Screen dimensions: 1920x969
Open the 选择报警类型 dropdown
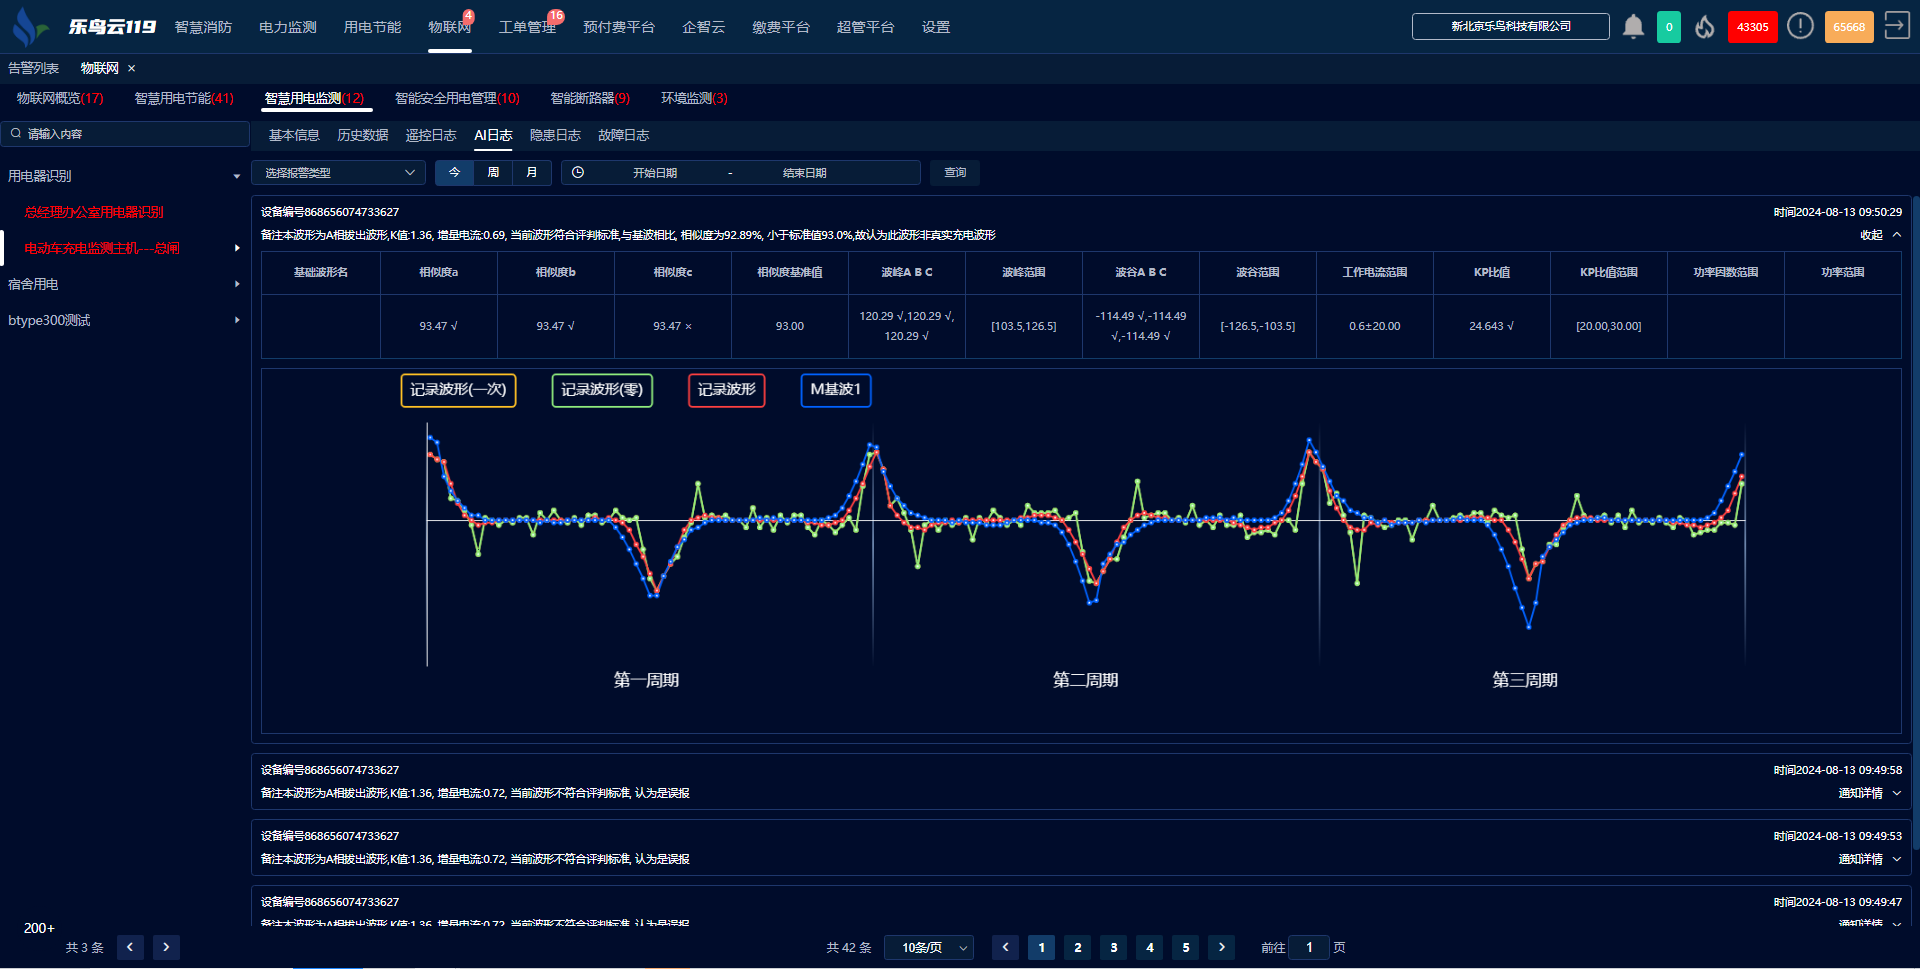point(338,173)
